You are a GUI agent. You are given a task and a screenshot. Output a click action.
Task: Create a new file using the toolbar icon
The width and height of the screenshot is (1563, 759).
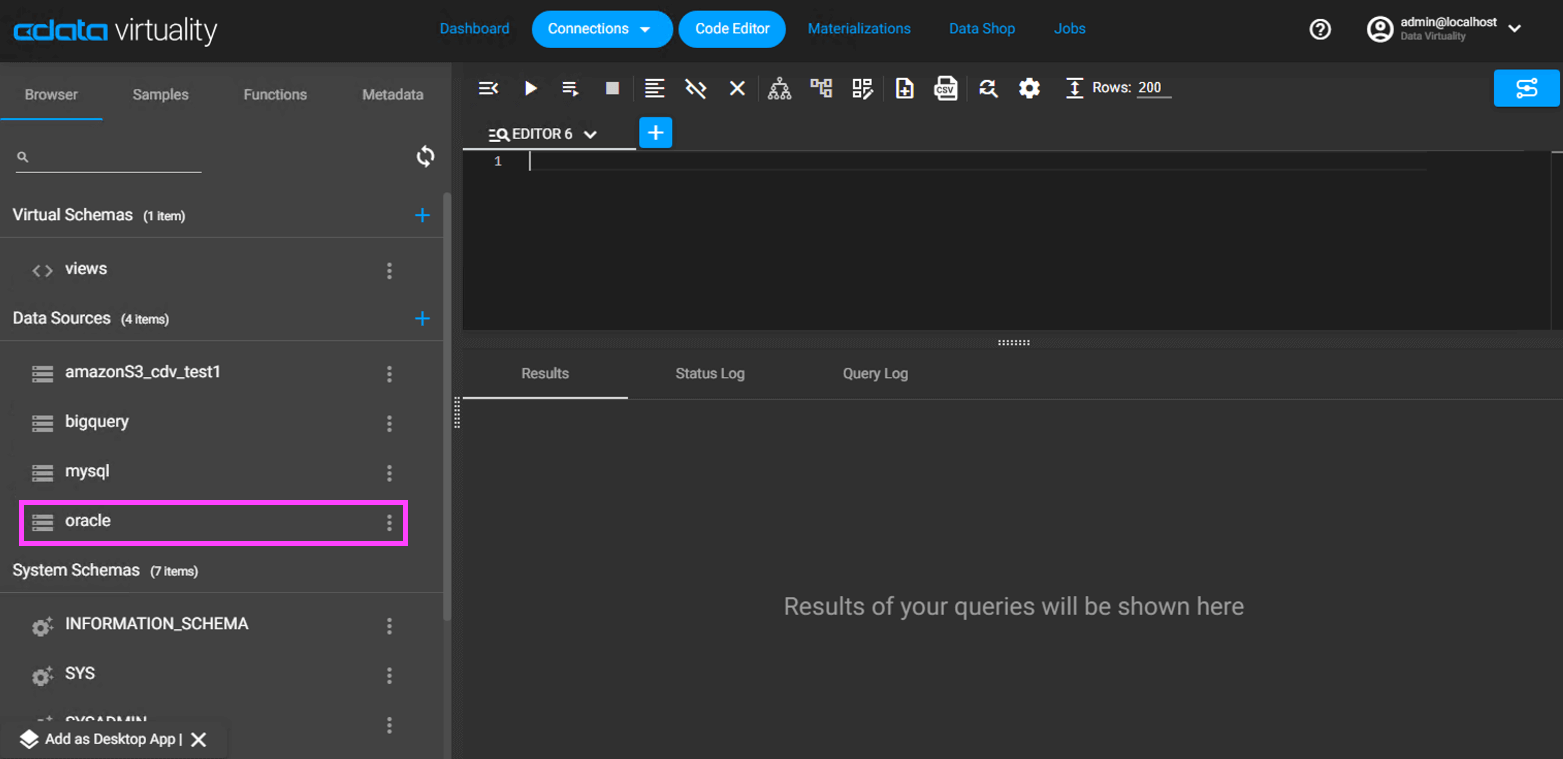pos(903,88)
